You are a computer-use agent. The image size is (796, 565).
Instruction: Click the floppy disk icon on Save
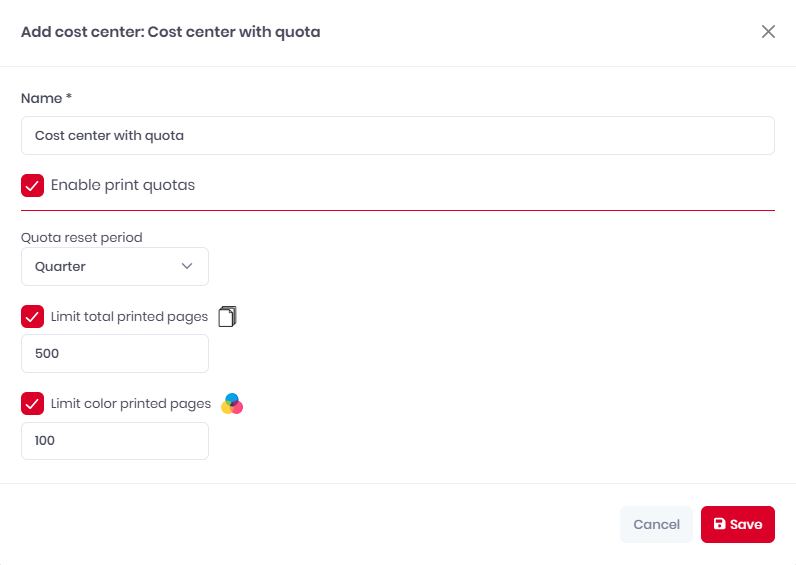tap(720, 524)
